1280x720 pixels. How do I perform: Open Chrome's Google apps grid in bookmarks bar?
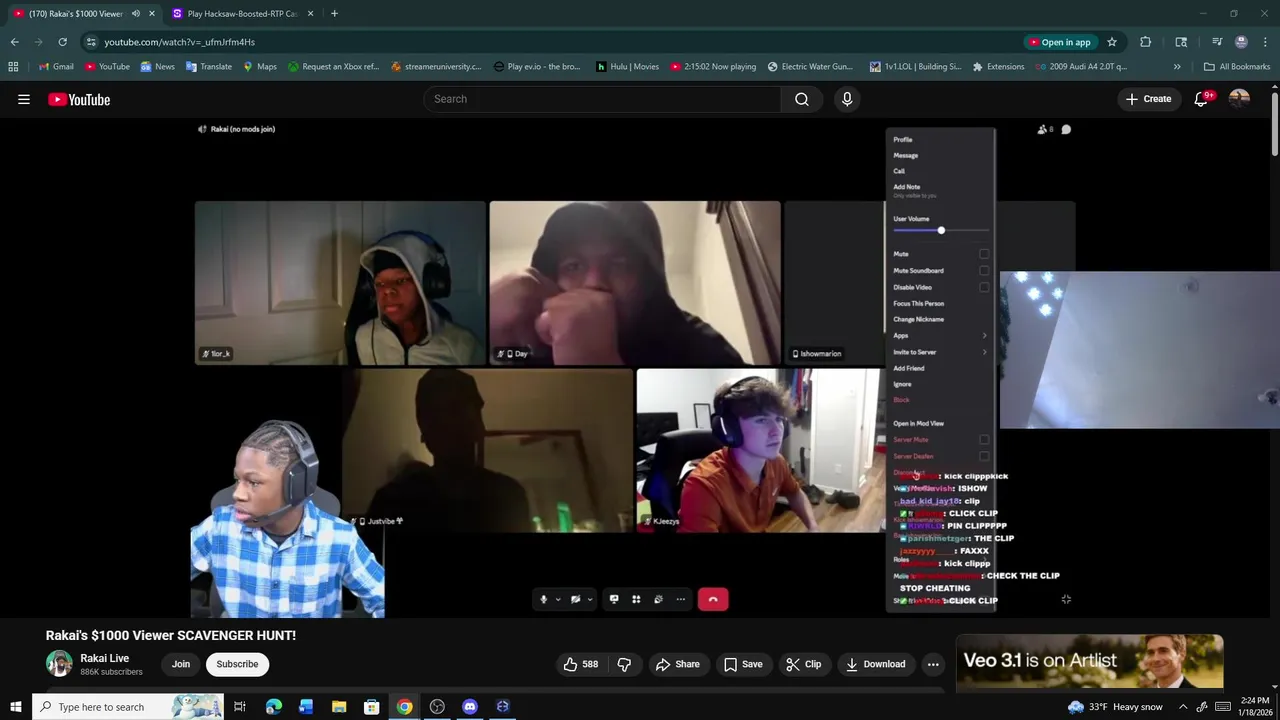click(13, 67)
